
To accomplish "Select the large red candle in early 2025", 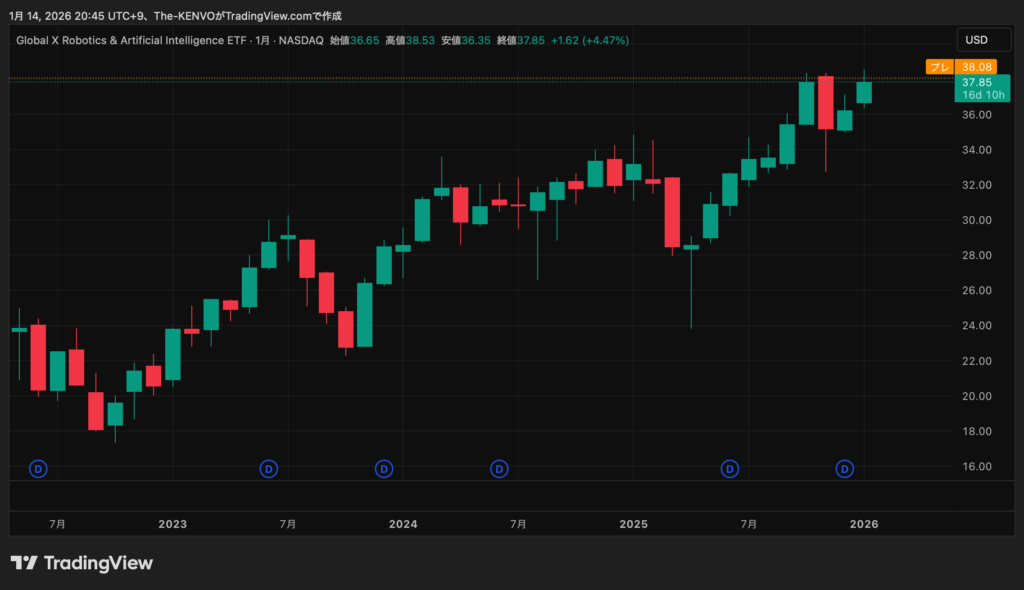I will 672,212.
